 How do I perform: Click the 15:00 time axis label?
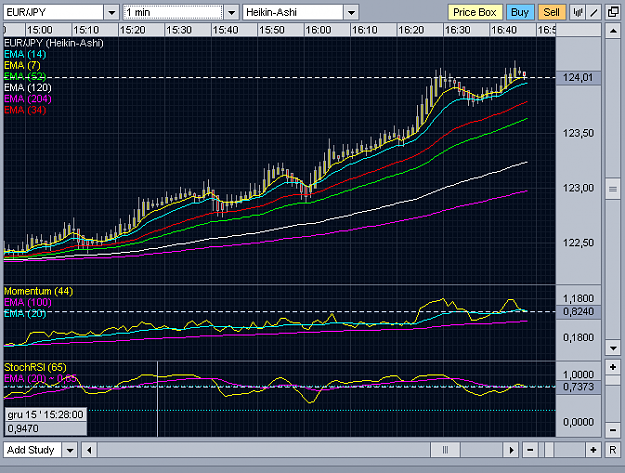(40, 30)
